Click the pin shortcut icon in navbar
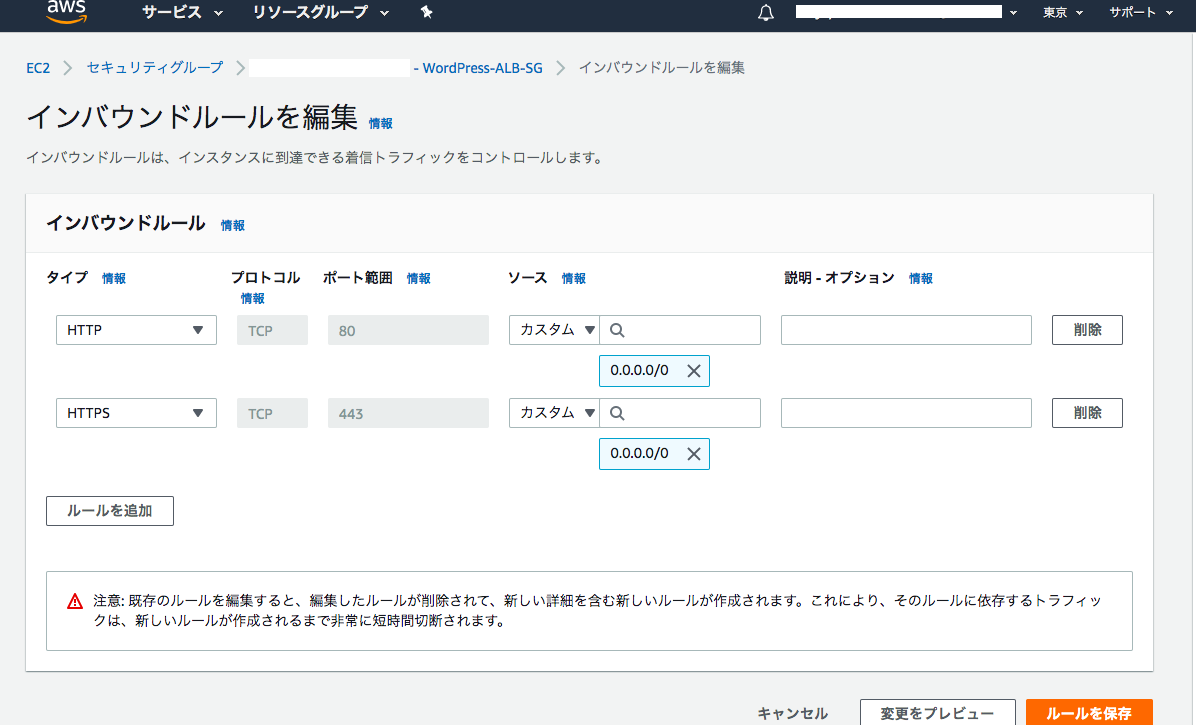Viewport: 1196px width, 725px height. coord(426,12)
